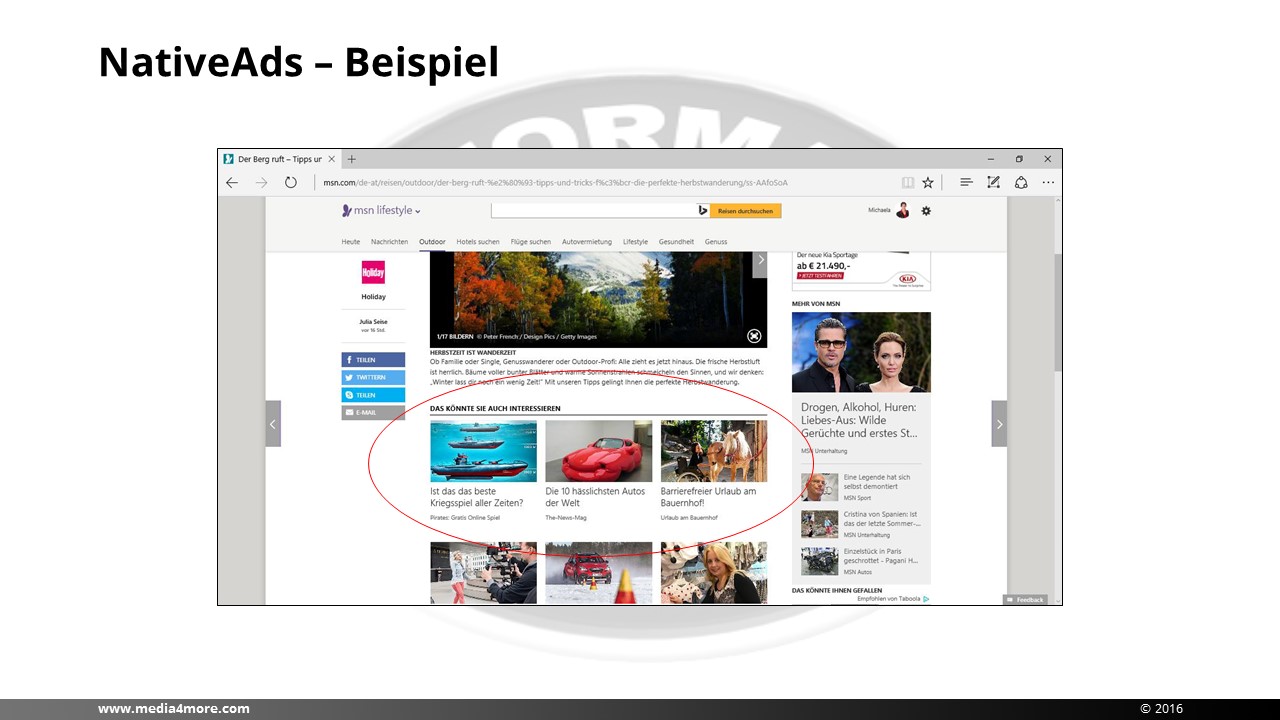Select the Gesundheit navigation item
This screenshot has height=720, width=1280.
676,242
